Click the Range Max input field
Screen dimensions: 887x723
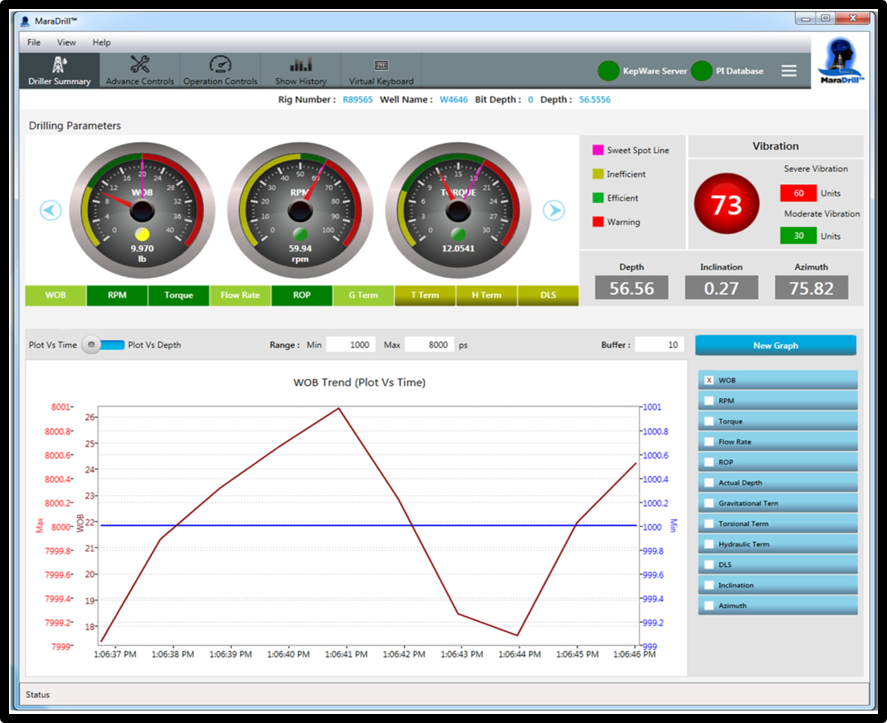pyautogui.click(x=429, y=345)
